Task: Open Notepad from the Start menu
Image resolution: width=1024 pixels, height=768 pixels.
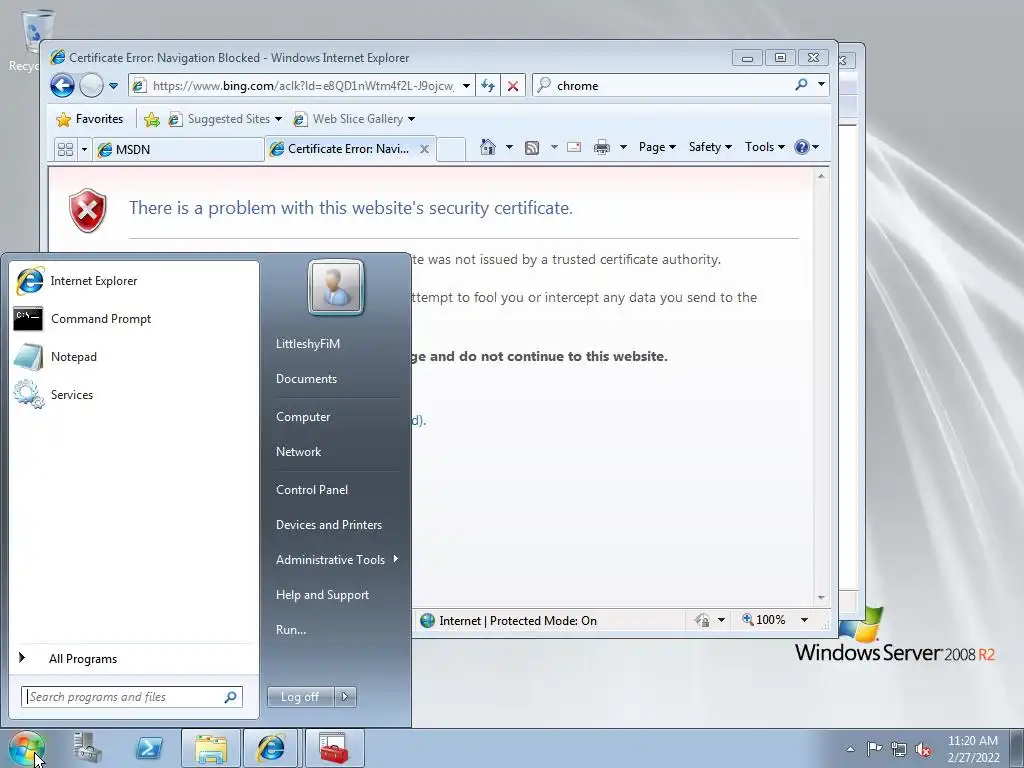Action: 134,357
